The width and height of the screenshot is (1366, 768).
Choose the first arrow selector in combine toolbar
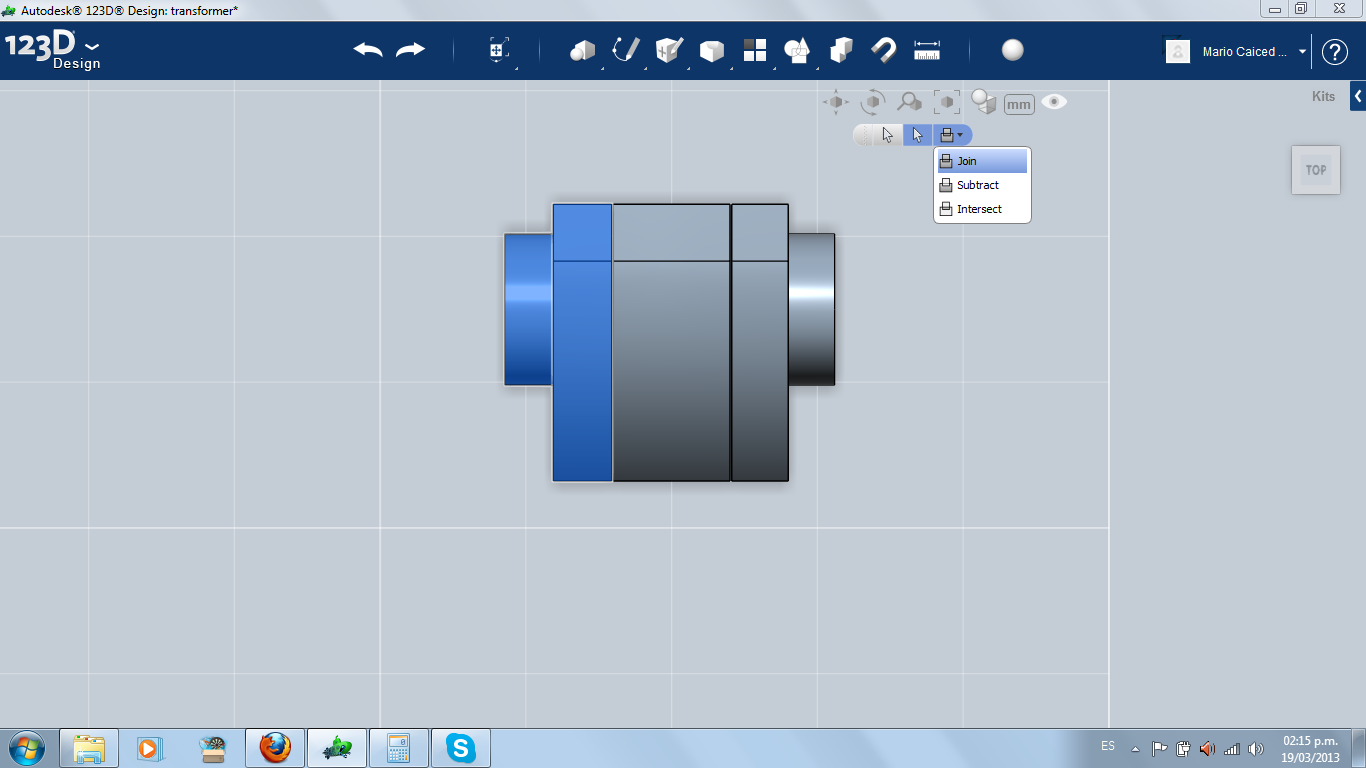(888, 135)
